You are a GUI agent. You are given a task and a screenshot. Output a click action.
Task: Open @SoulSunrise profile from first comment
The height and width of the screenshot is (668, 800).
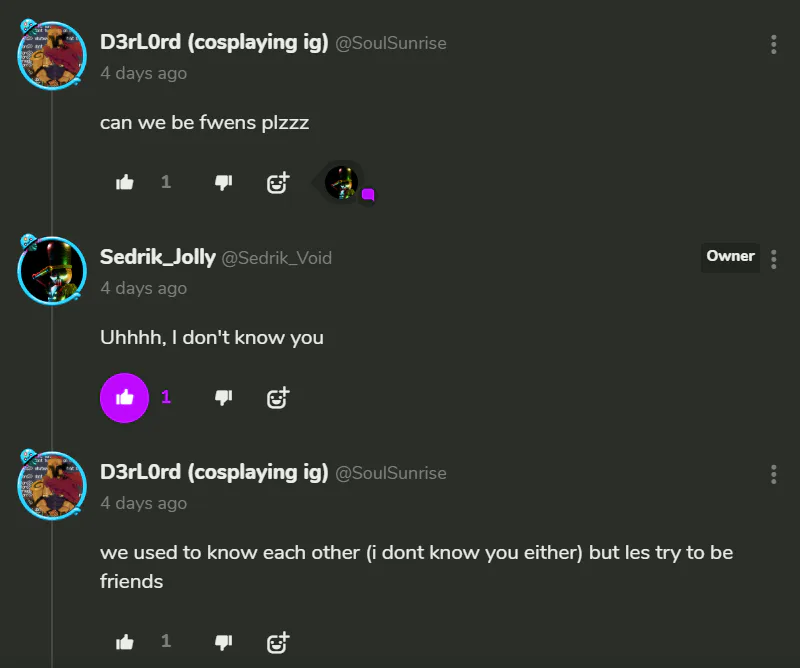coord(391,43)
